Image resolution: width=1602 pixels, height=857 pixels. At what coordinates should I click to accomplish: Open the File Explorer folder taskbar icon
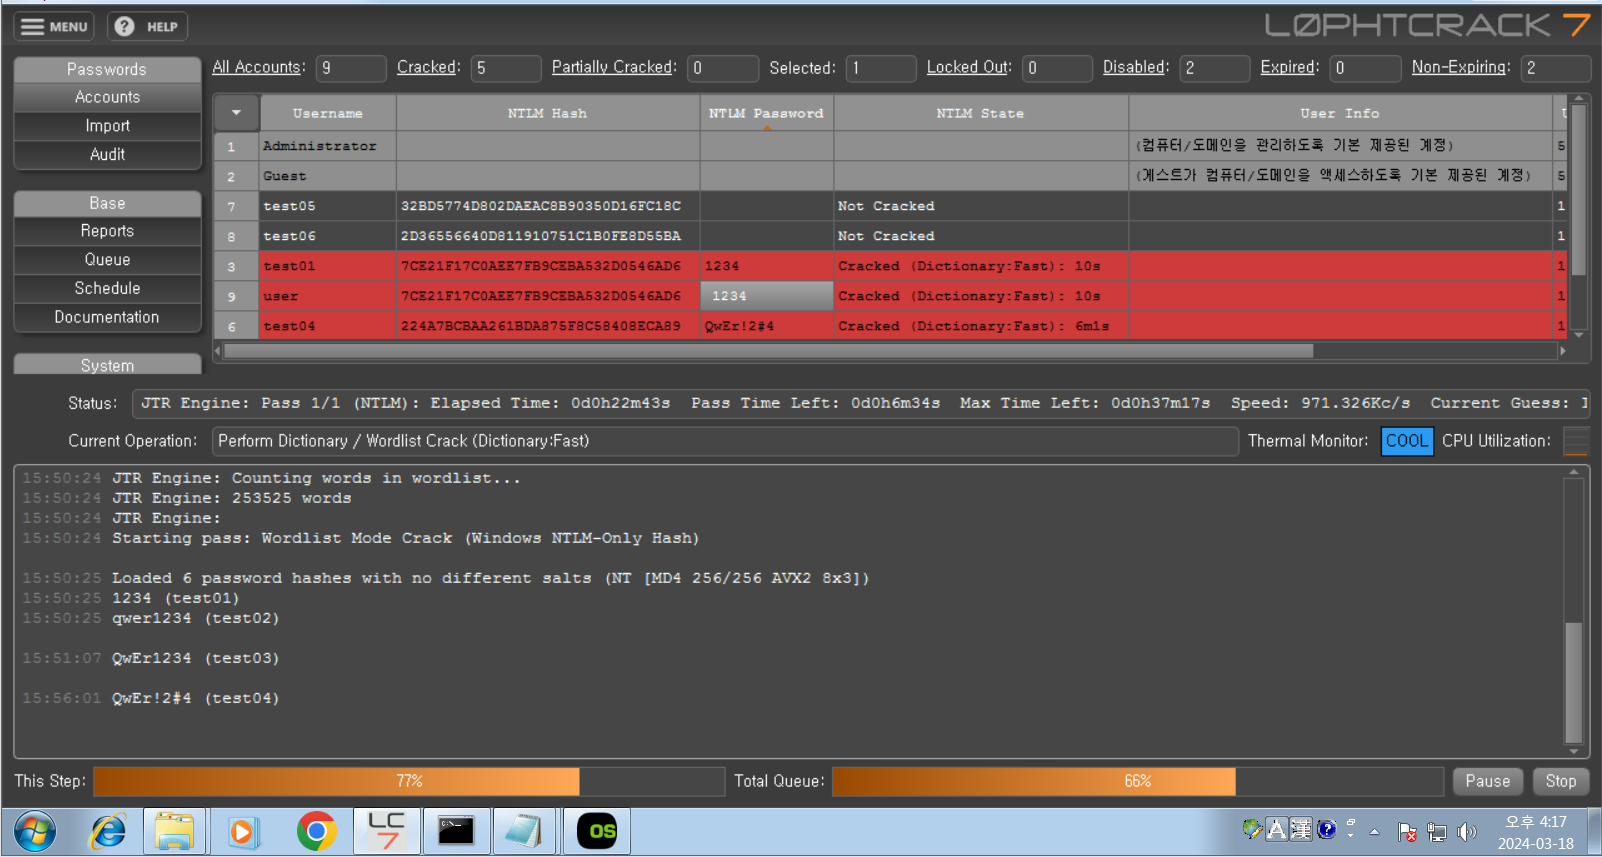coord(174,832)
